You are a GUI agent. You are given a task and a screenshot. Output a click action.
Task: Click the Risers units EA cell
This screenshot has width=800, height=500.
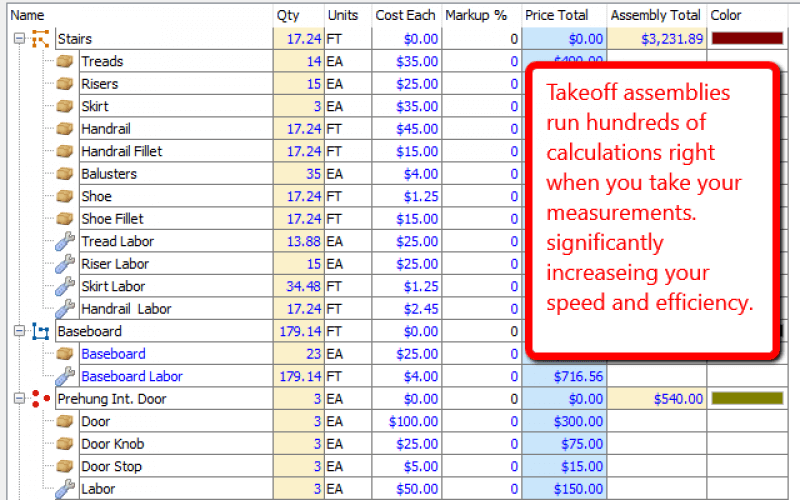point(348,84)
